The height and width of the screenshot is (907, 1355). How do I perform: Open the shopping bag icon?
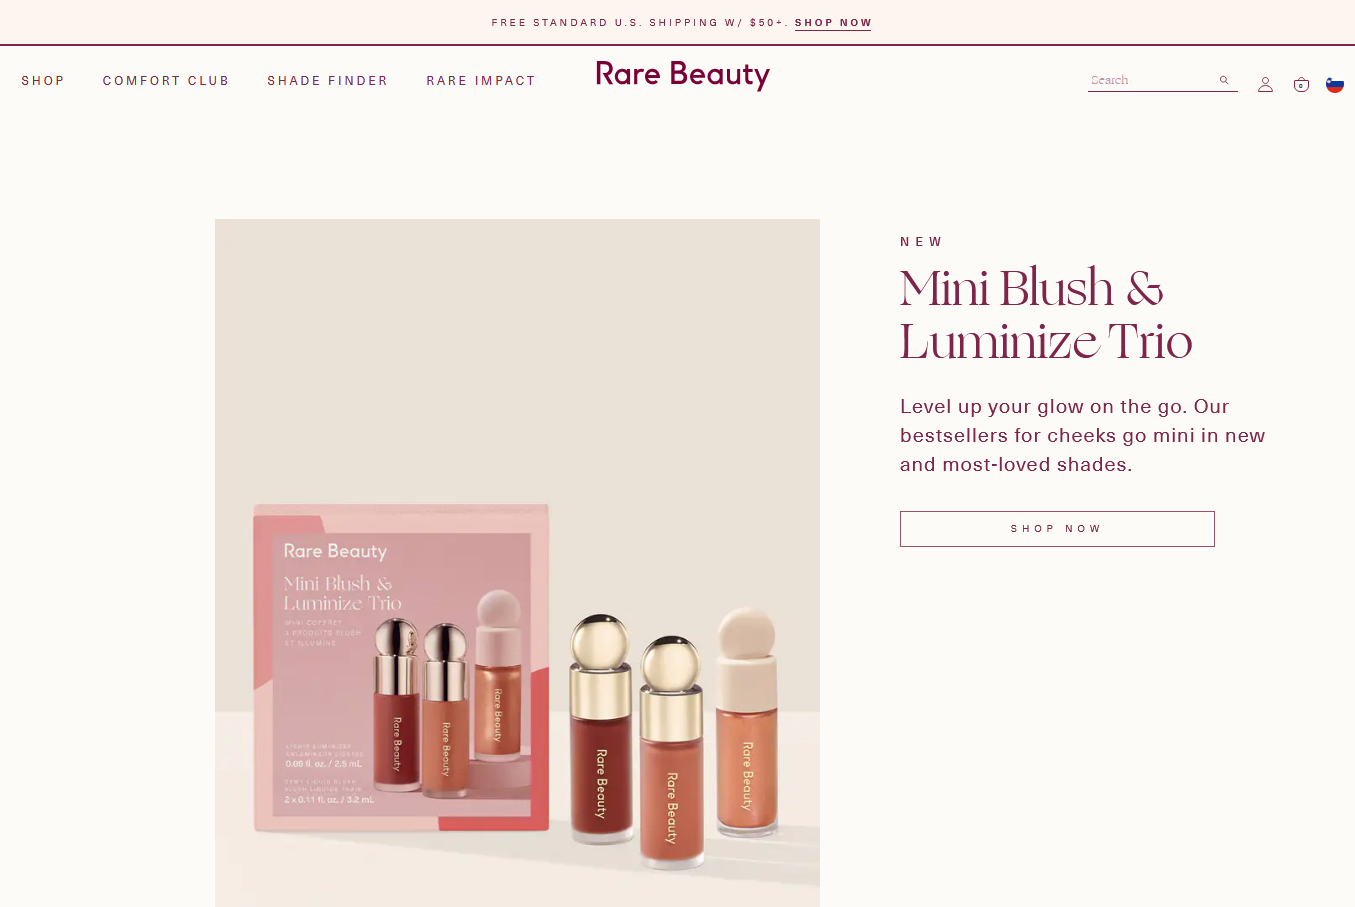click(x=1301, y=85)
